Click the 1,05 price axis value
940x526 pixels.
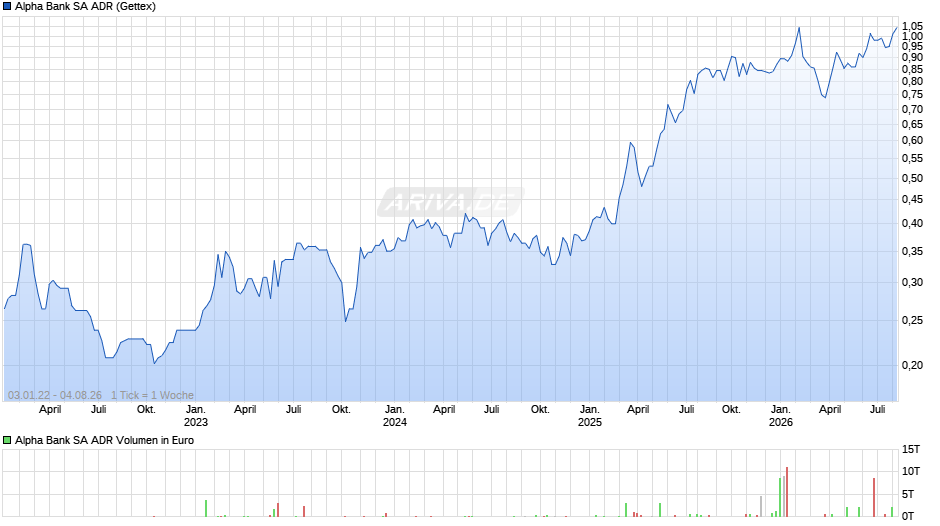(912, 26)
